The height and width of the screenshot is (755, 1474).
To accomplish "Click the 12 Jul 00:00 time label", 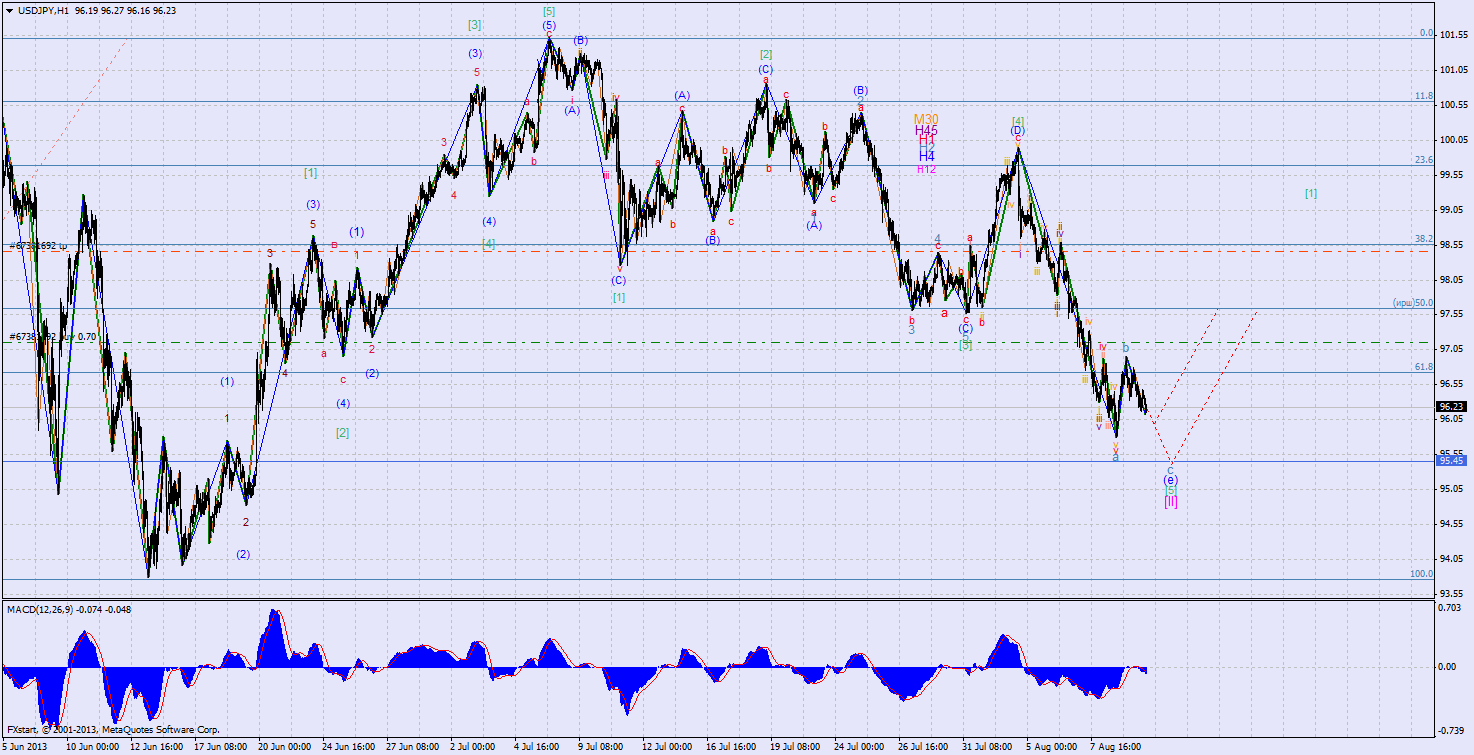I will [x=669, y=746].
